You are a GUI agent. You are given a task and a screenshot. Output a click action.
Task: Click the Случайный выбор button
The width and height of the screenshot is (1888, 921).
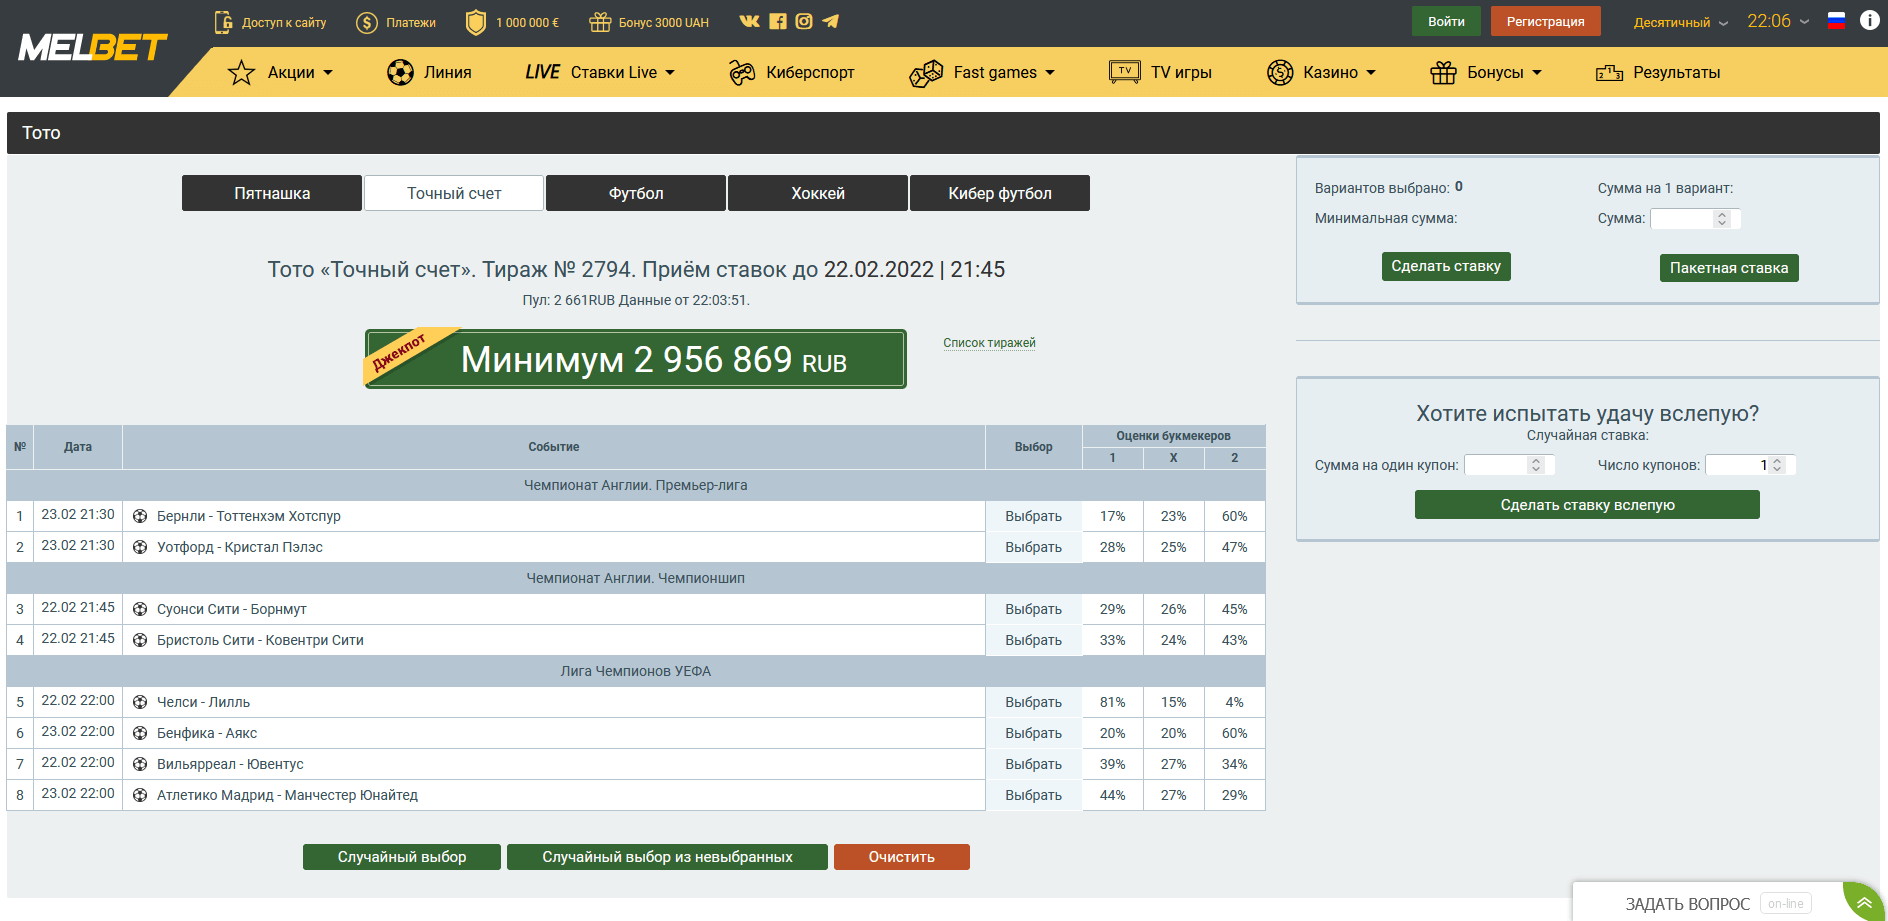[402, 857]
